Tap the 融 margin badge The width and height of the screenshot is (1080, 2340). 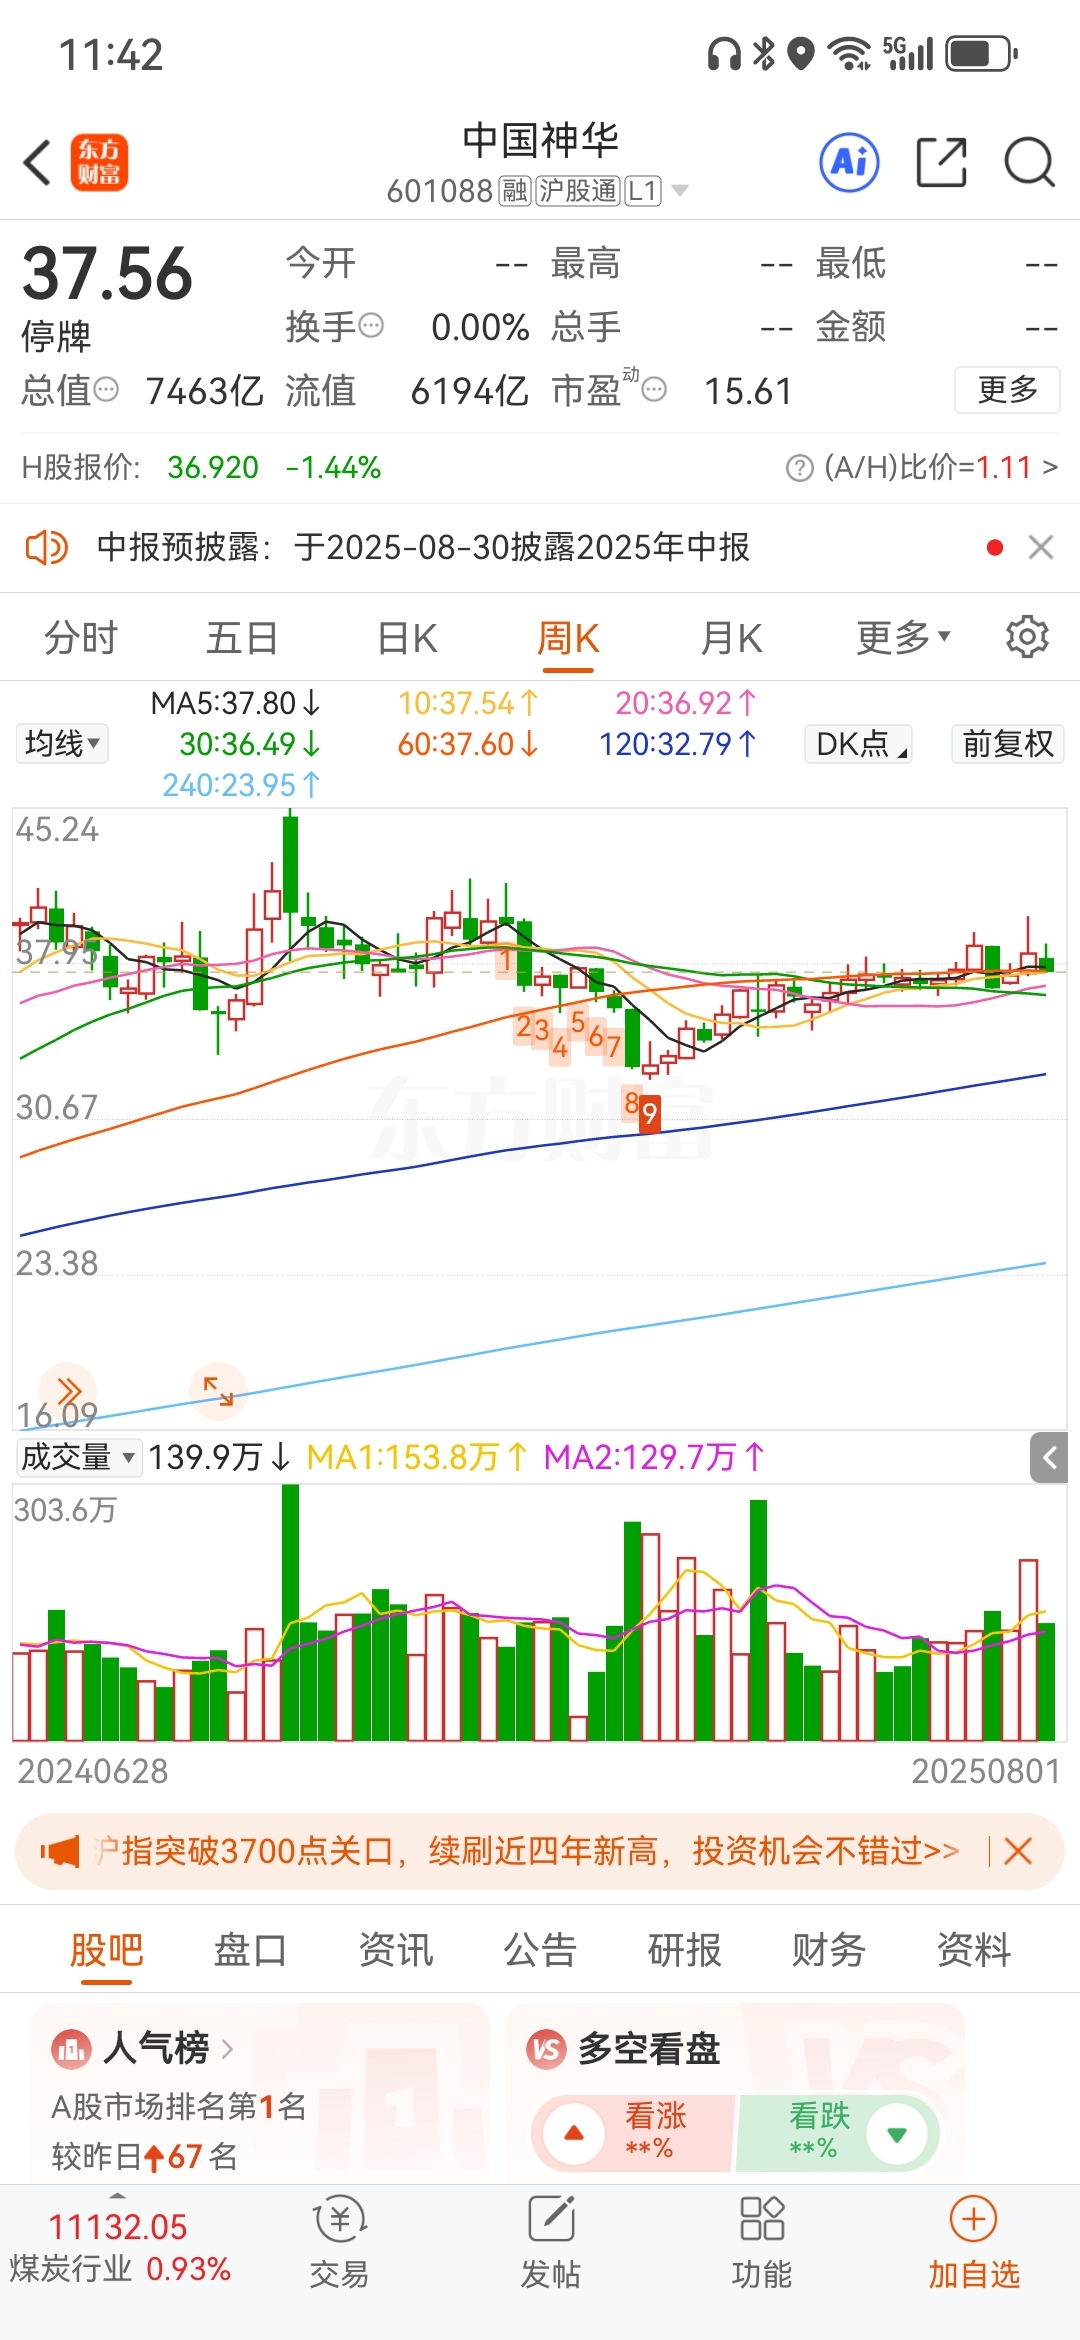tap(515, 191)
